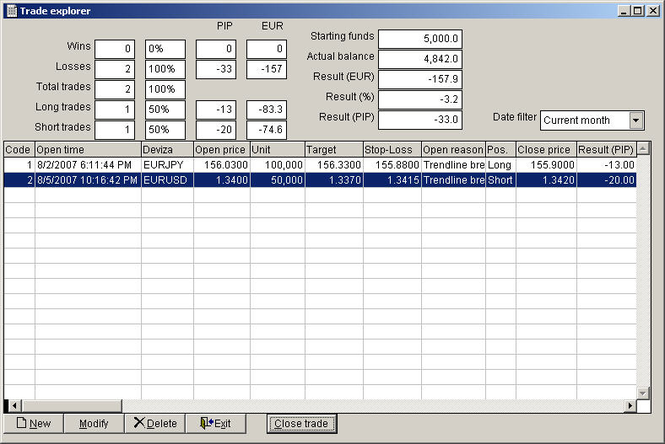
Task: Click the Result (PIP) summary field
Action: tap(420, 120)
